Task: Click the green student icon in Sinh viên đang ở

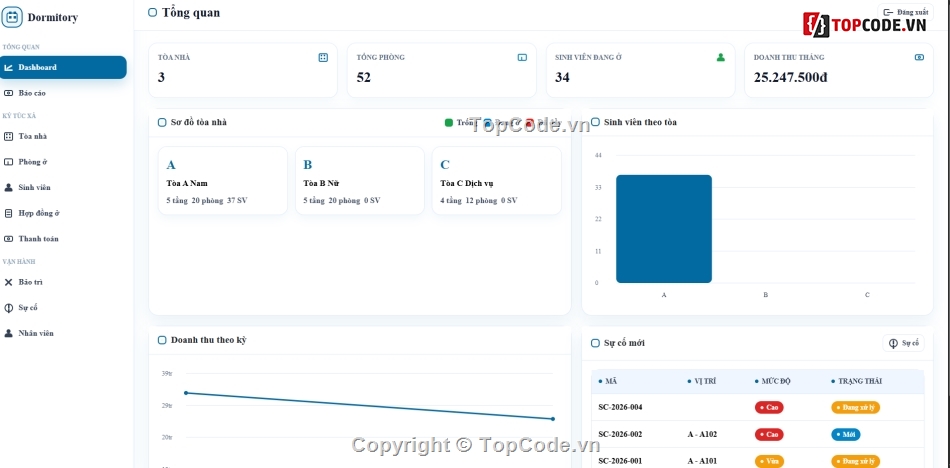Action: point(721,58)
